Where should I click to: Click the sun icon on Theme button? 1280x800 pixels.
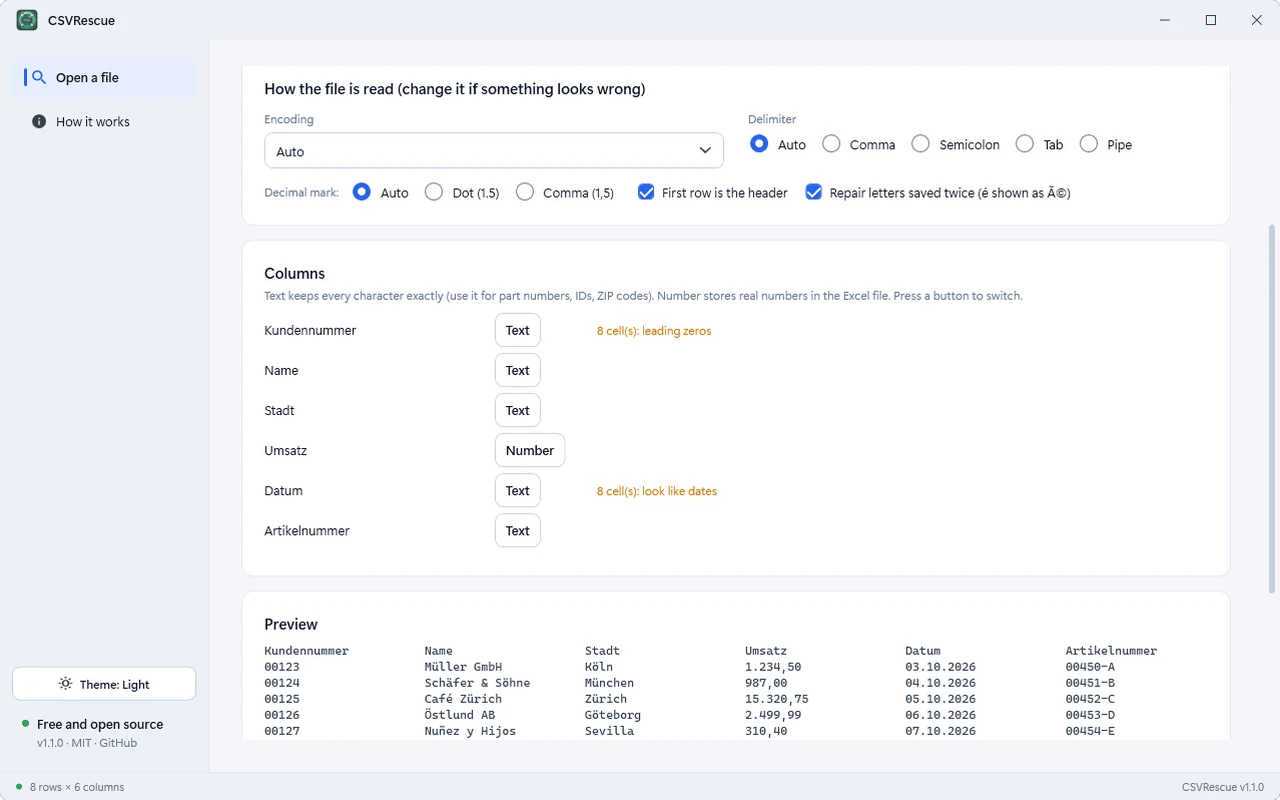click(65, 684)
